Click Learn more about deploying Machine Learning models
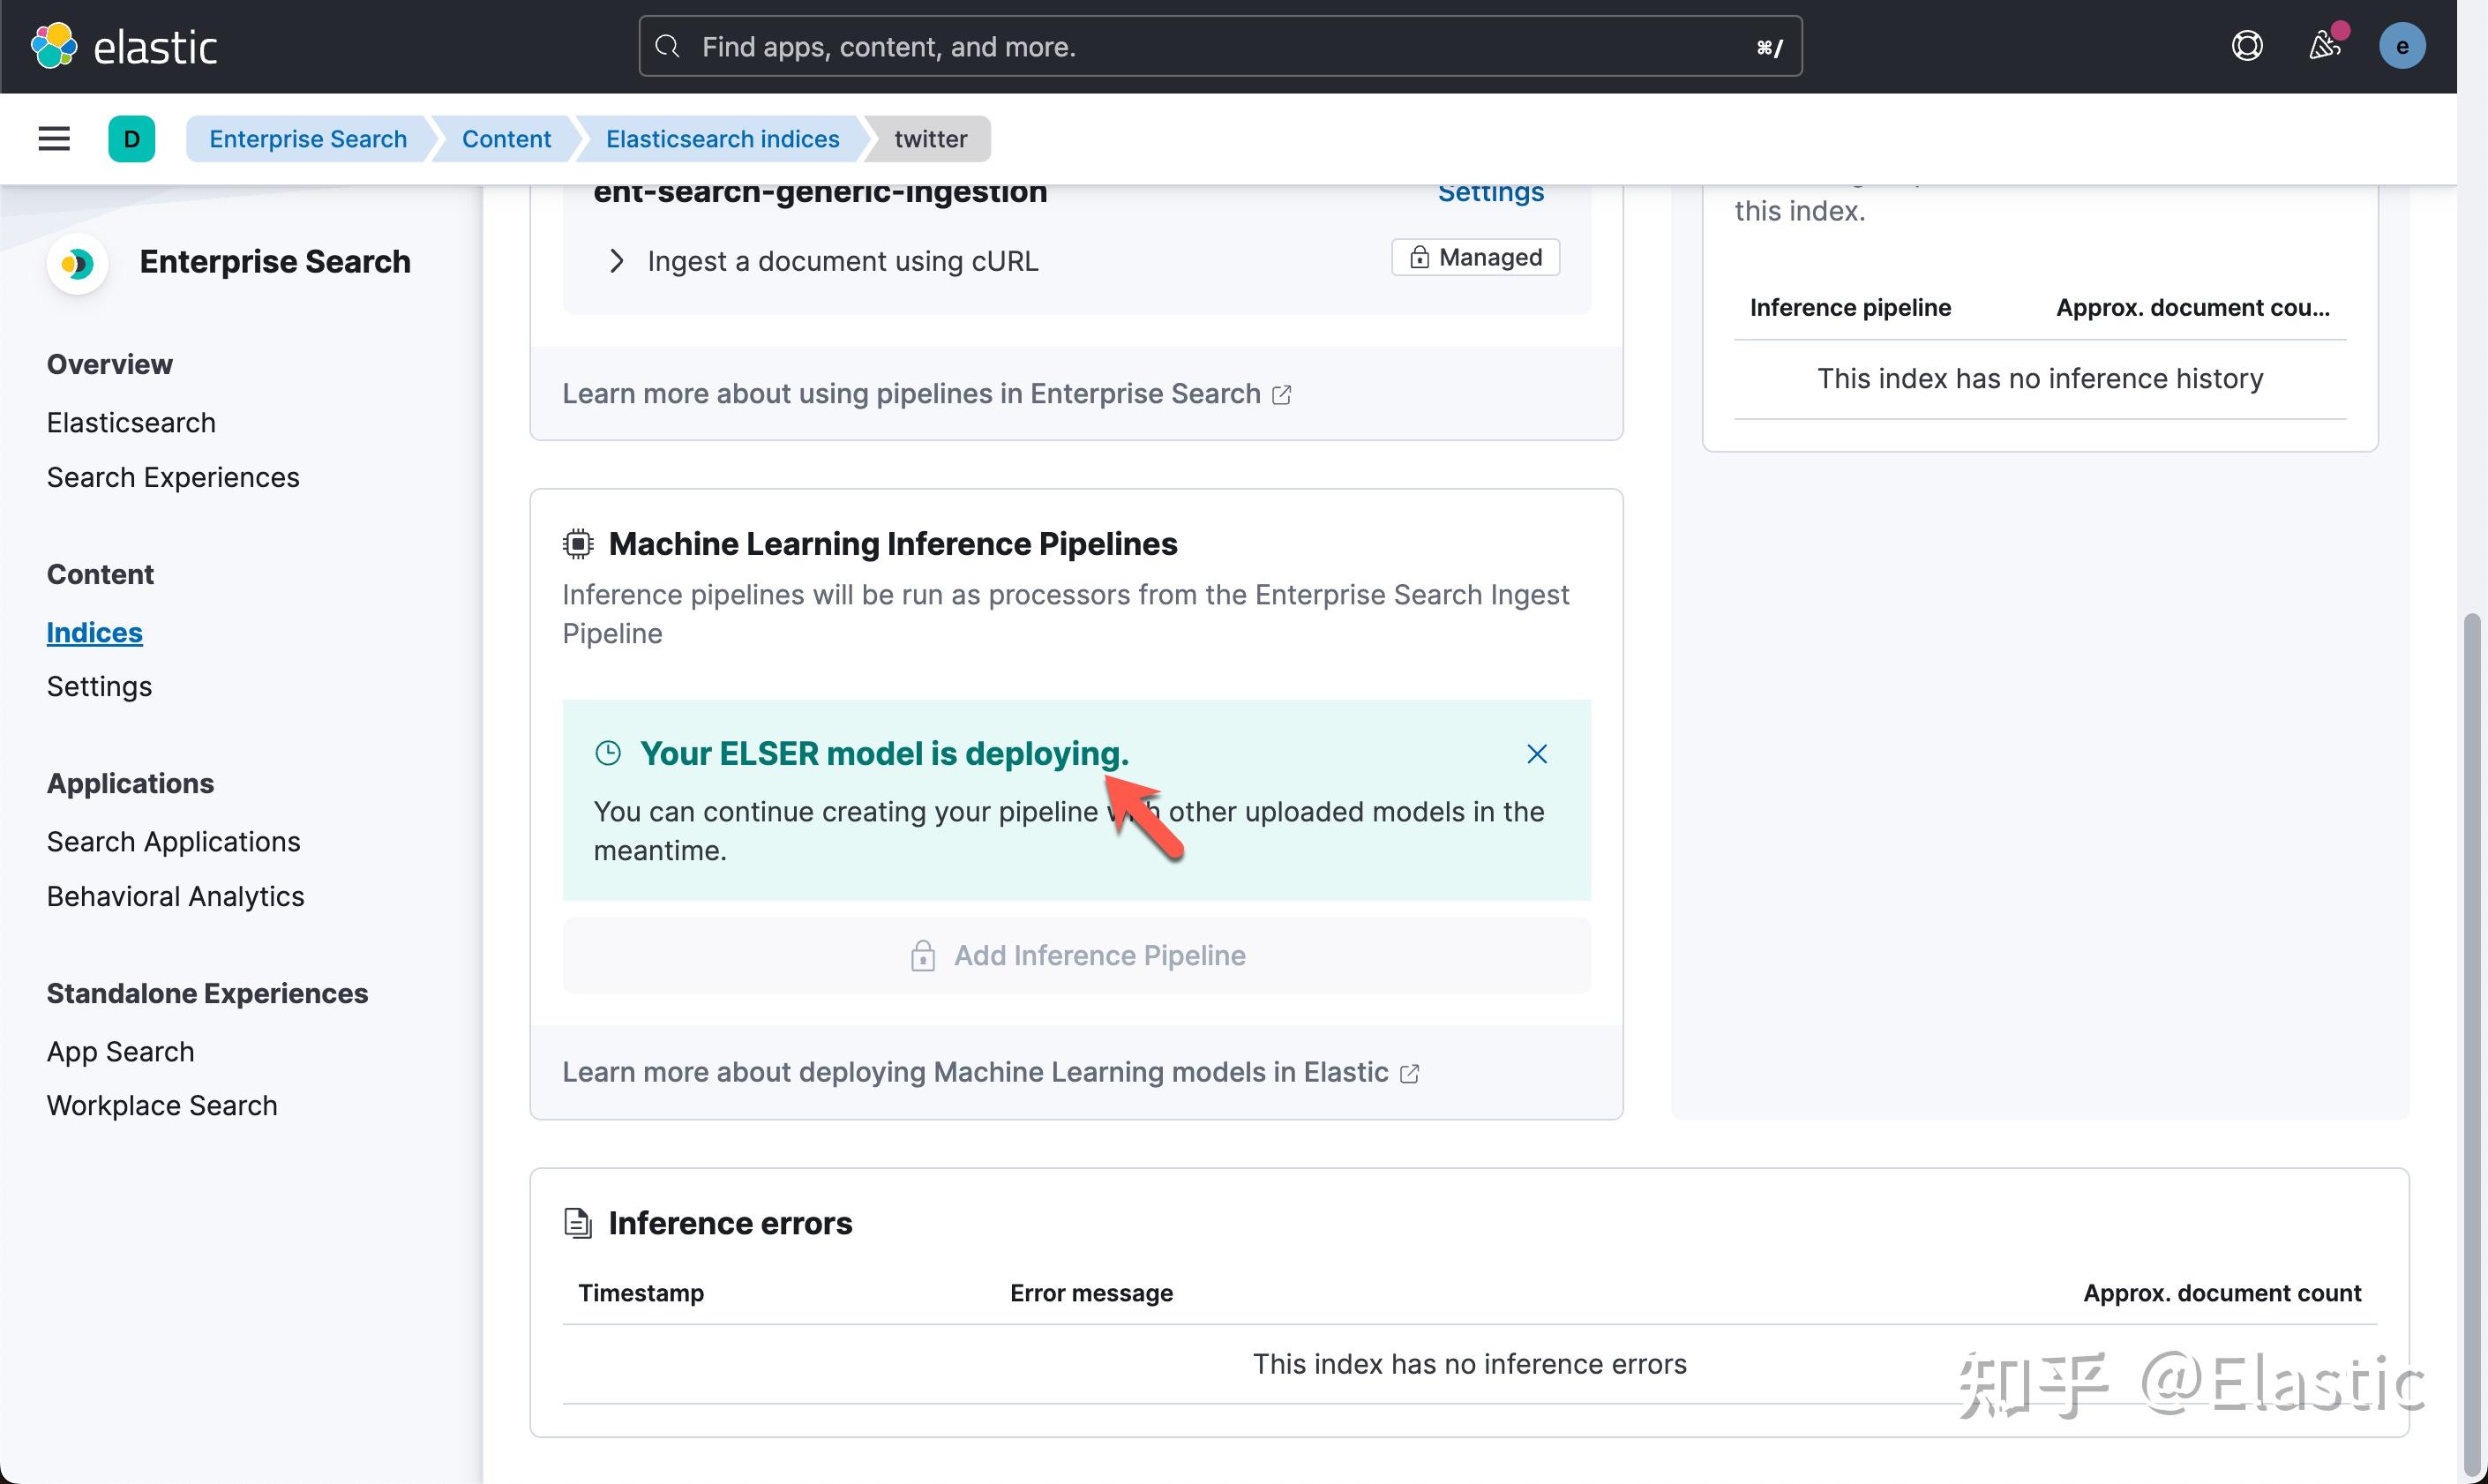The width and height of the screenshot is (2488, 1484). (975, 1071)
